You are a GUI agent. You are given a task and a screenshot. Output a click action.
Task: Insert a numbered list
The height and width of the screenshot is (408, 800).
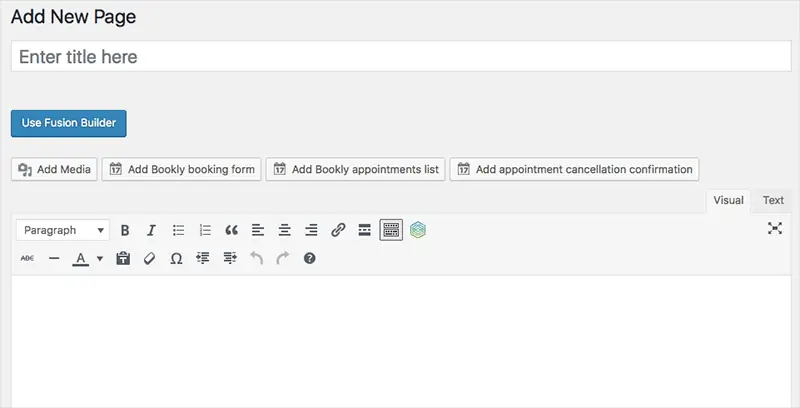point(205,231)
